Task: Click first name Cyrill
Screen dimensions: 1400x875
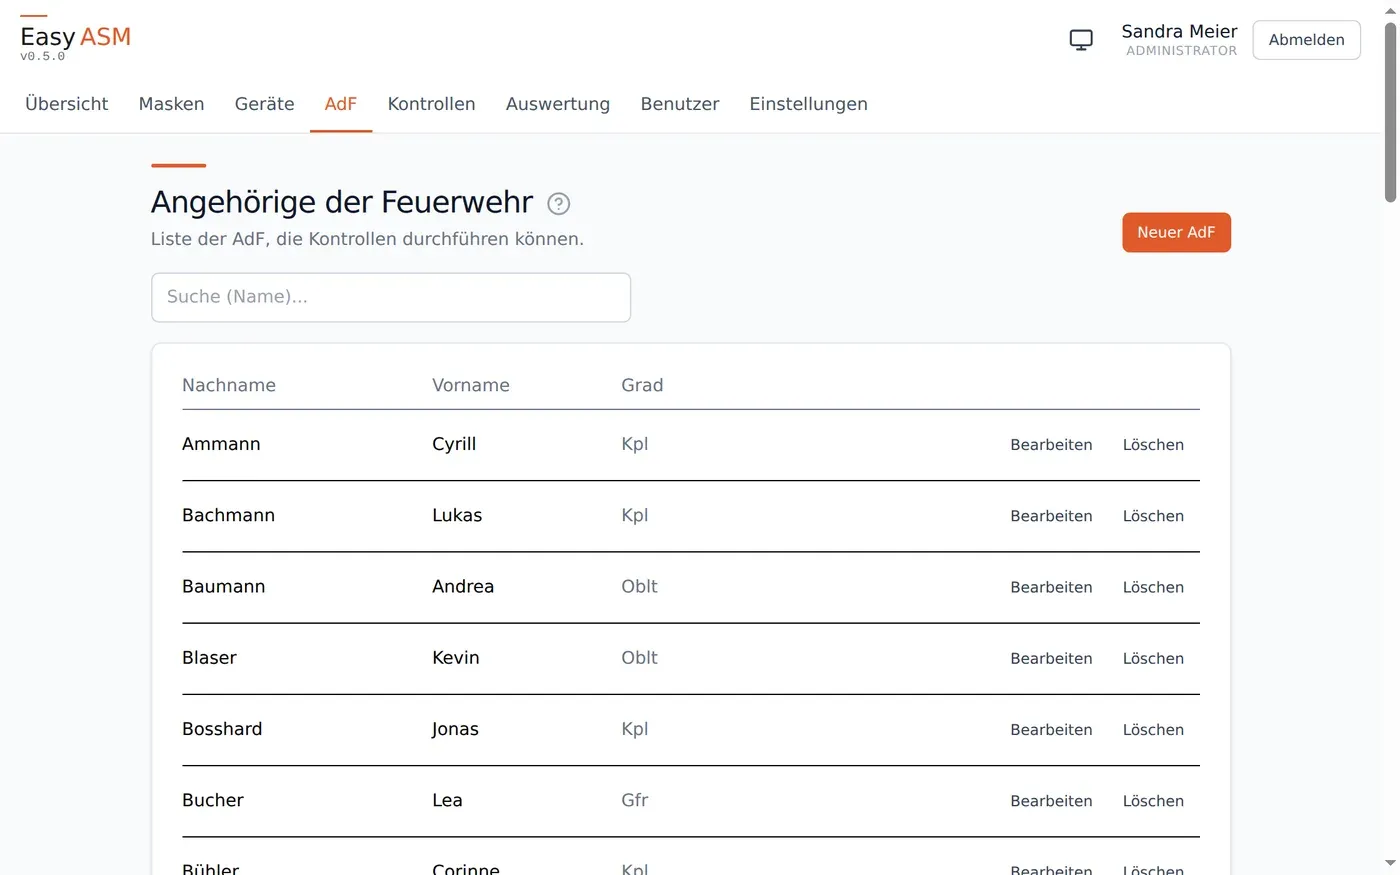Action: tap(454, 444)
